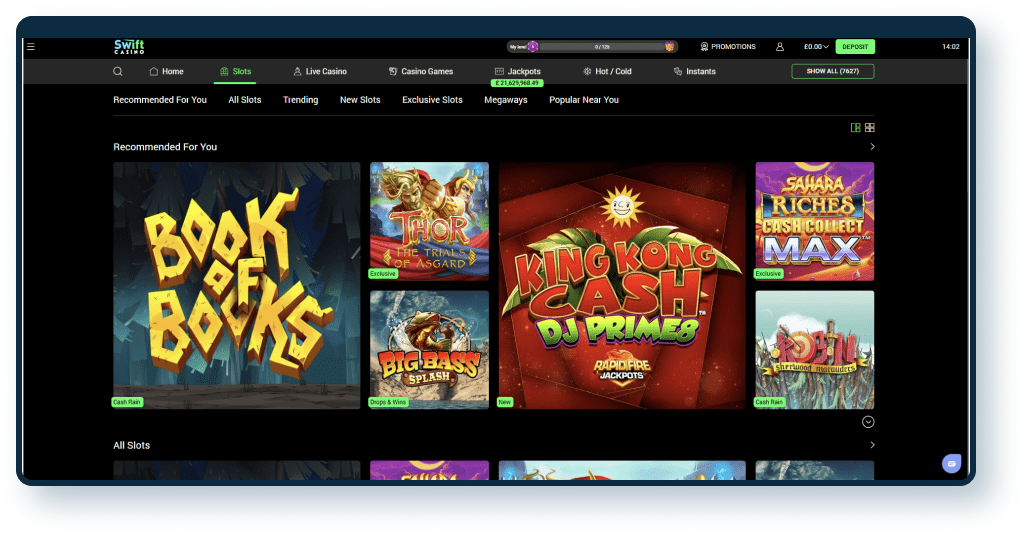Screen dimensions: 1024x534
Task: Open the Jackpots tab
Action: point(517,71)
